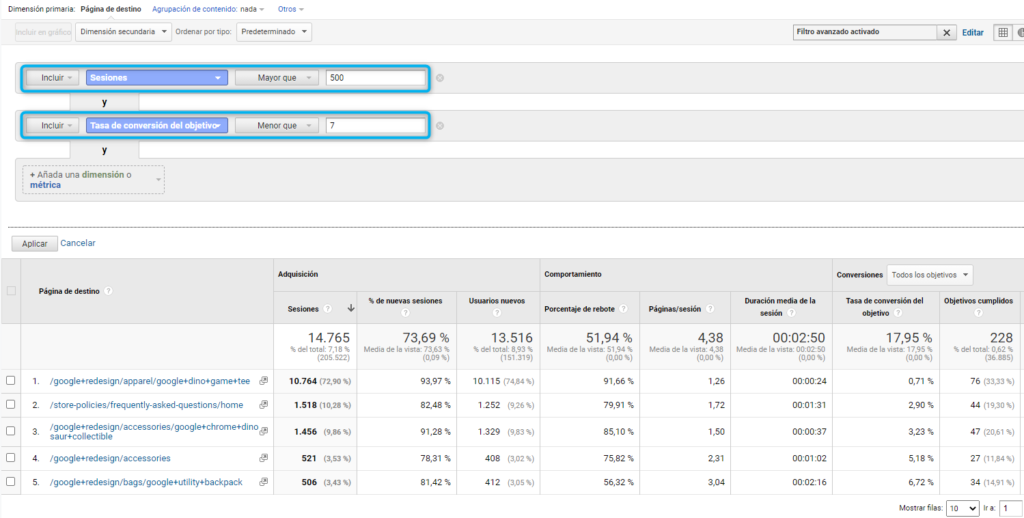
Task: Open help icon next to Página de destino
Action: click(108, 291)
